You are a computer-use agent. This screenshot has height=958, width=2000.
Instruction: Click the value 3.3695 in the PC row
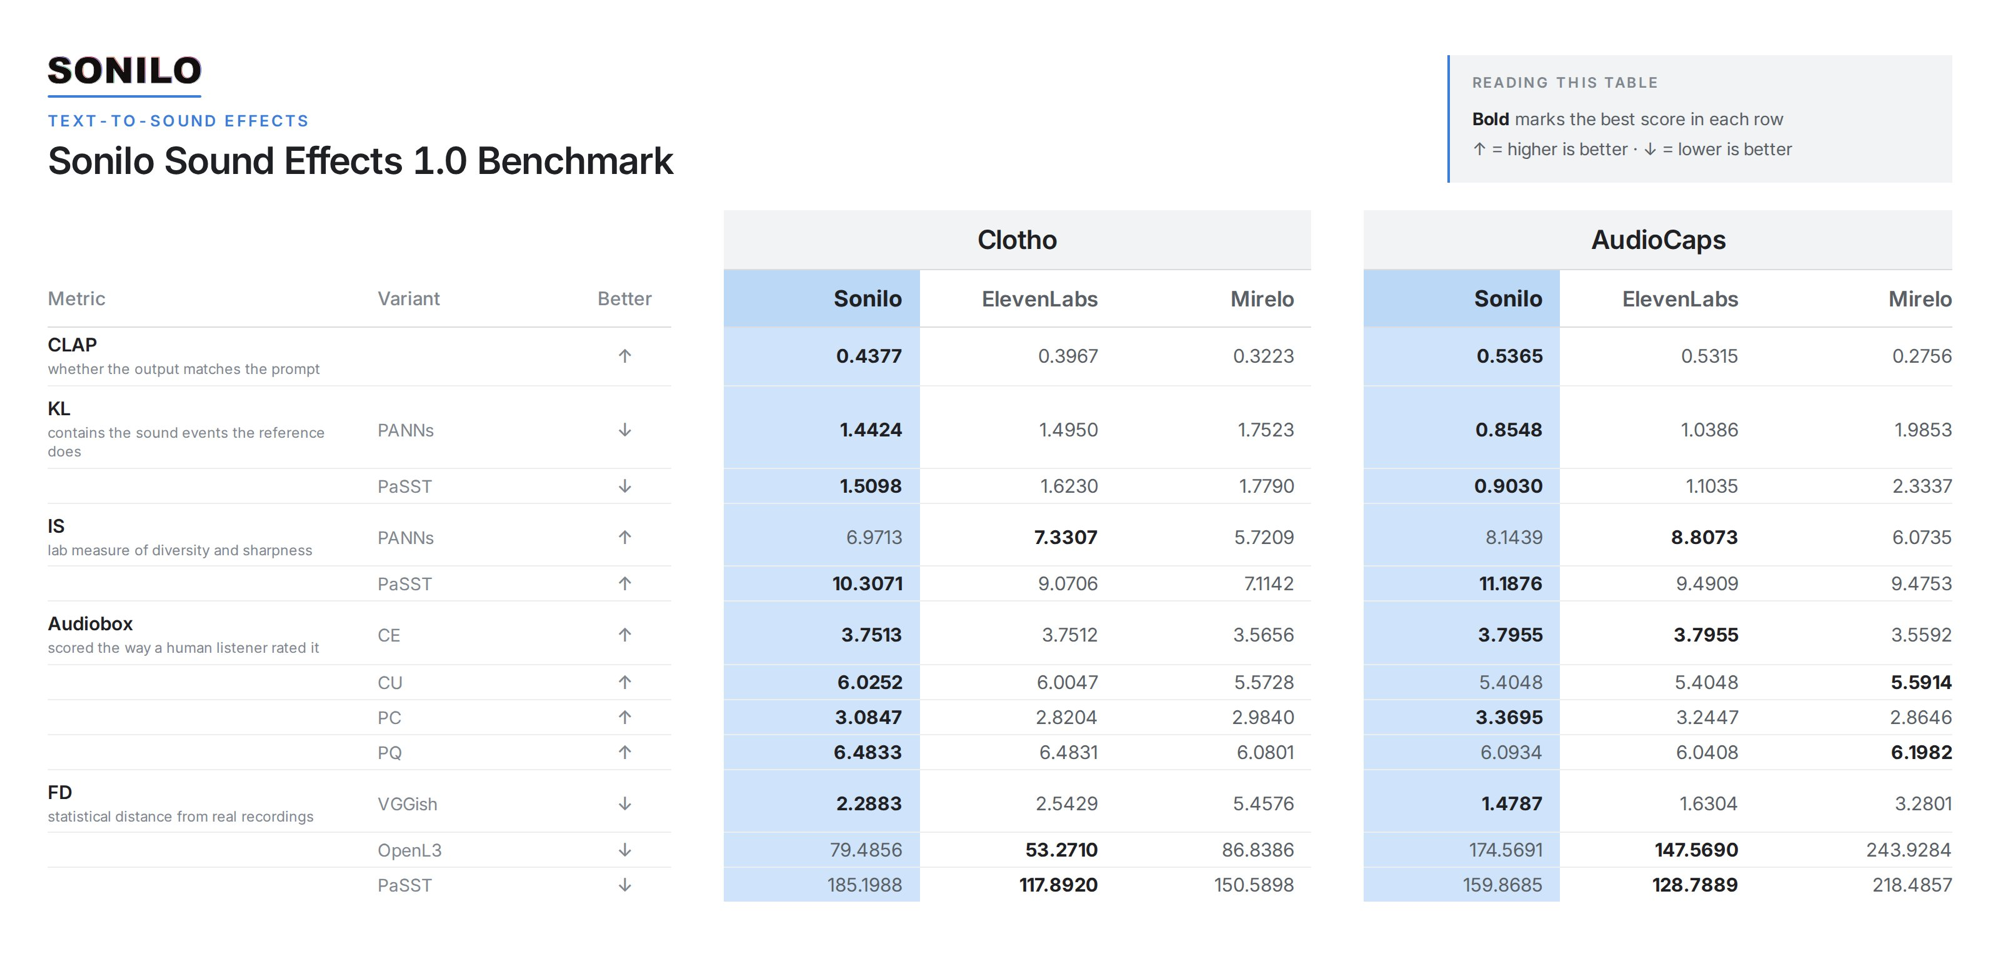coord(1509,717)
